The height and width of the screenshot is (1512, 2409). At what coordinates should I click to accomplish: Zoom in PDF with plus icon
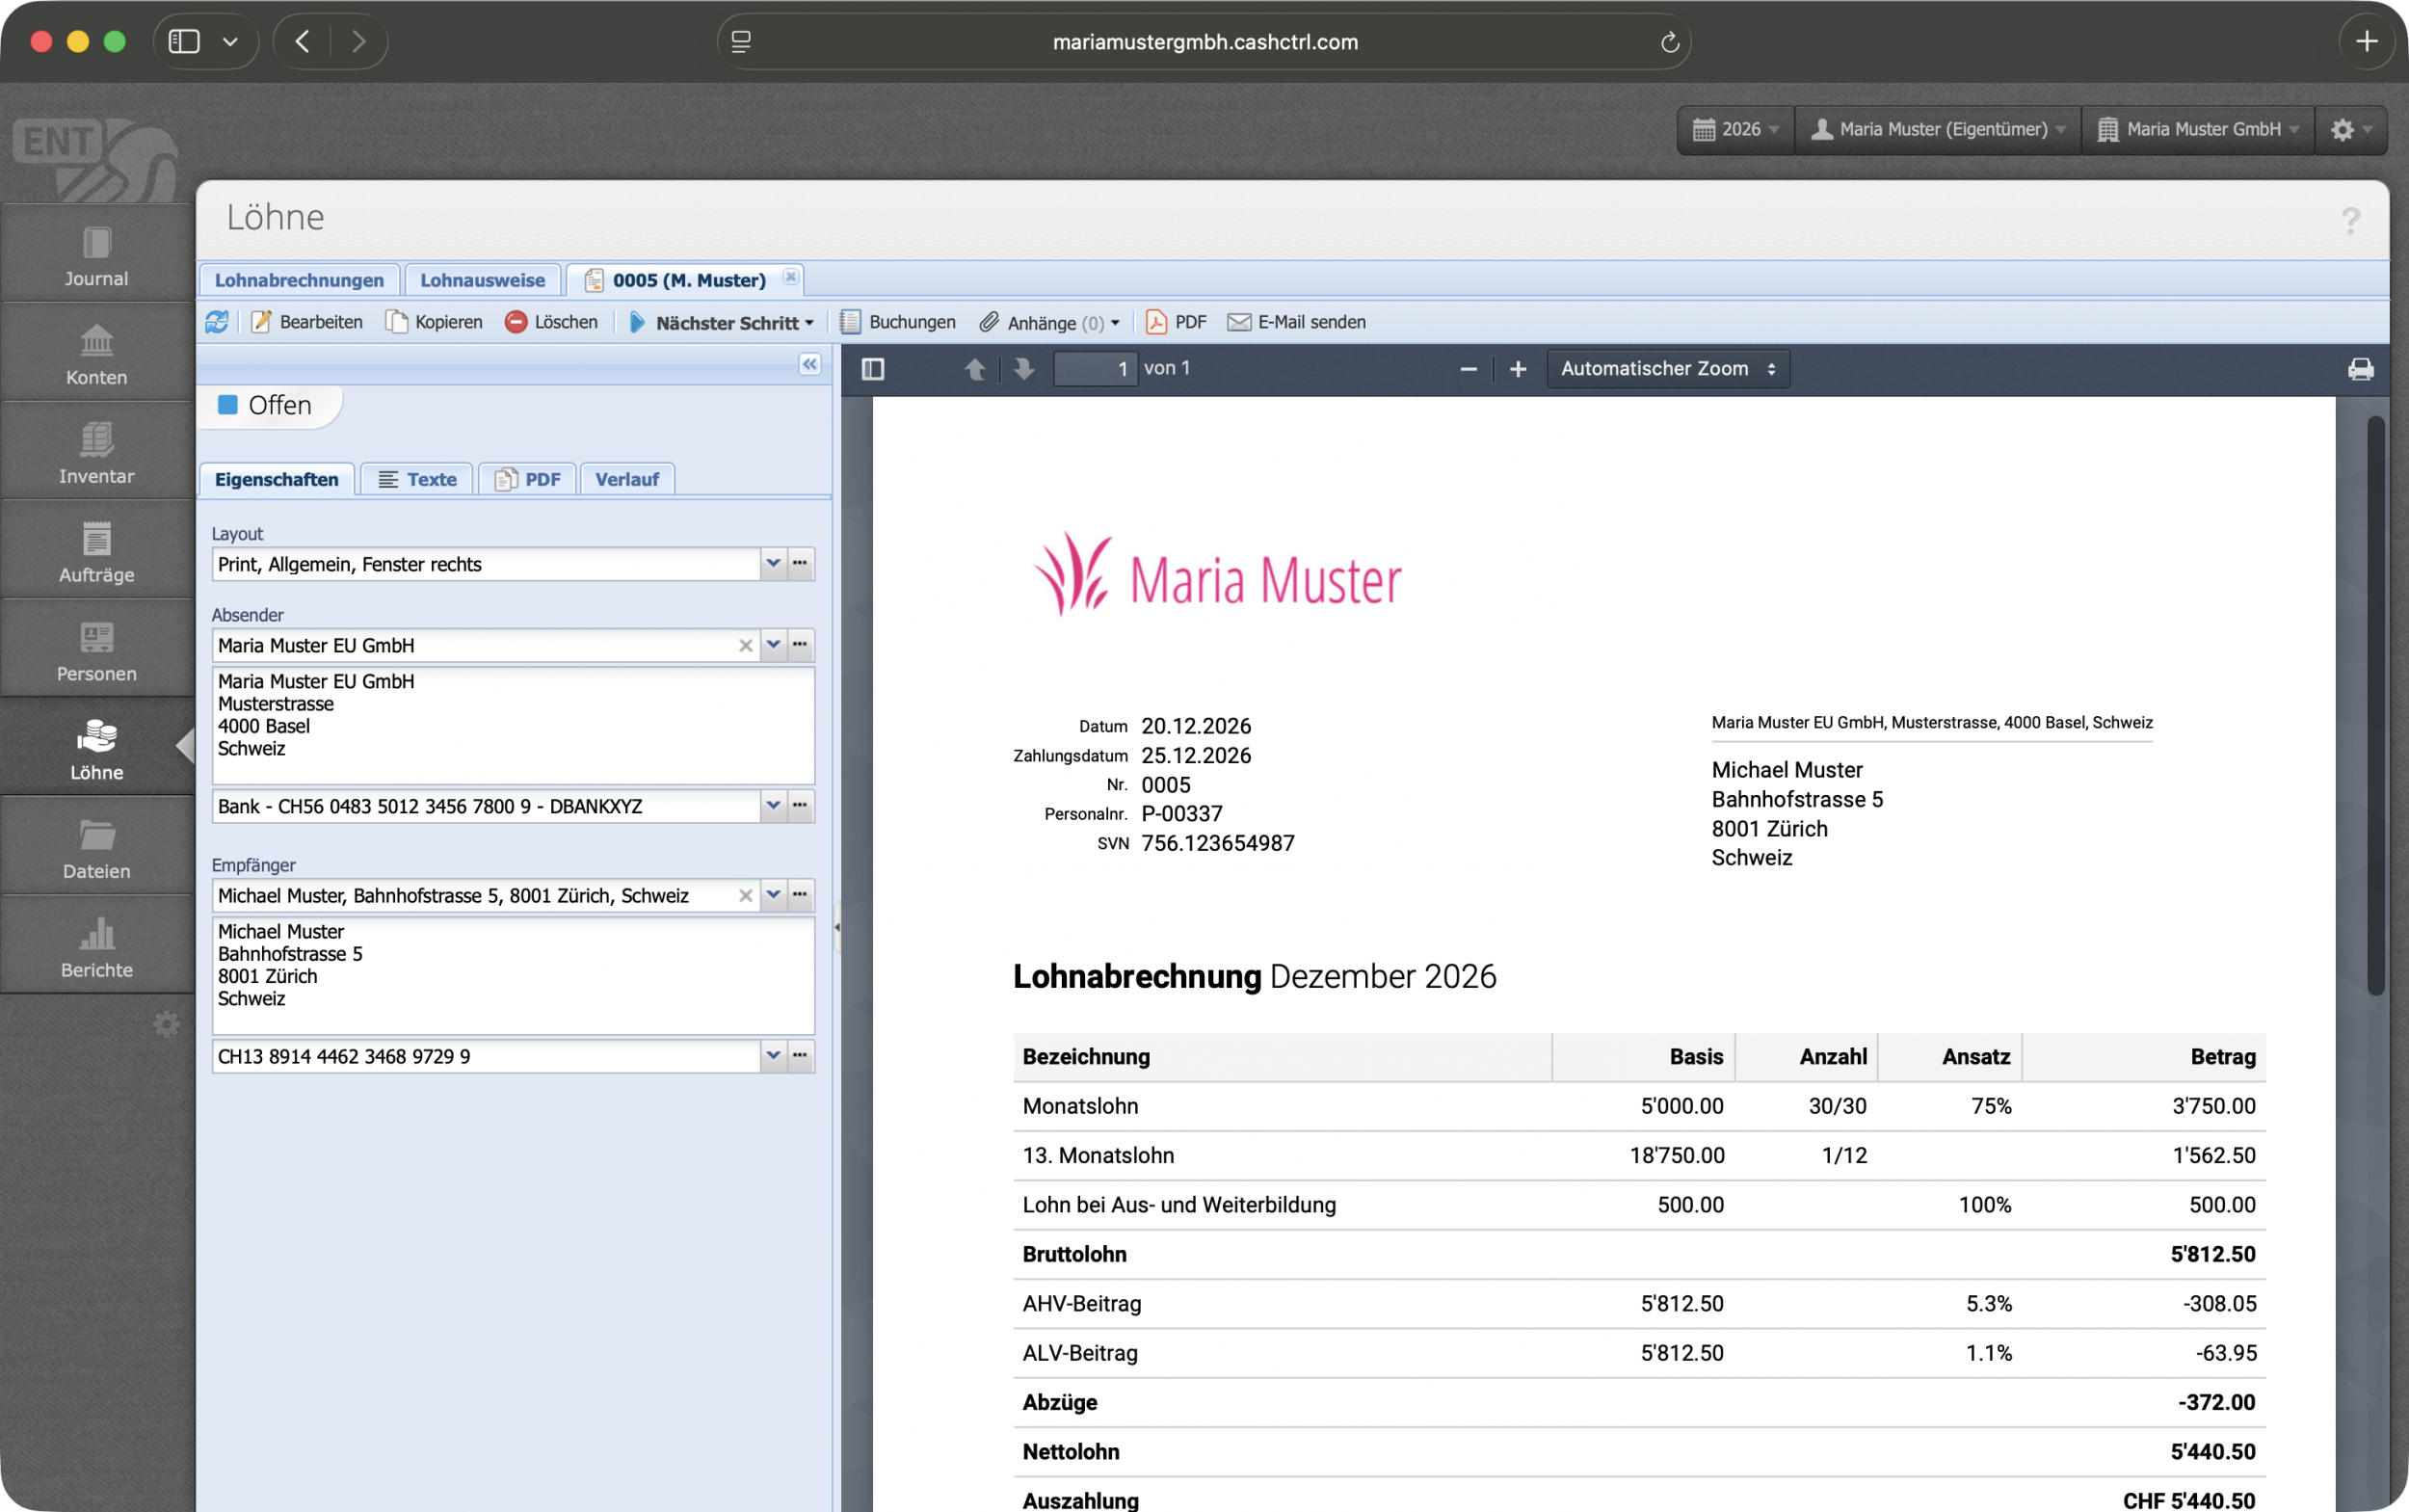point(1517,369)
